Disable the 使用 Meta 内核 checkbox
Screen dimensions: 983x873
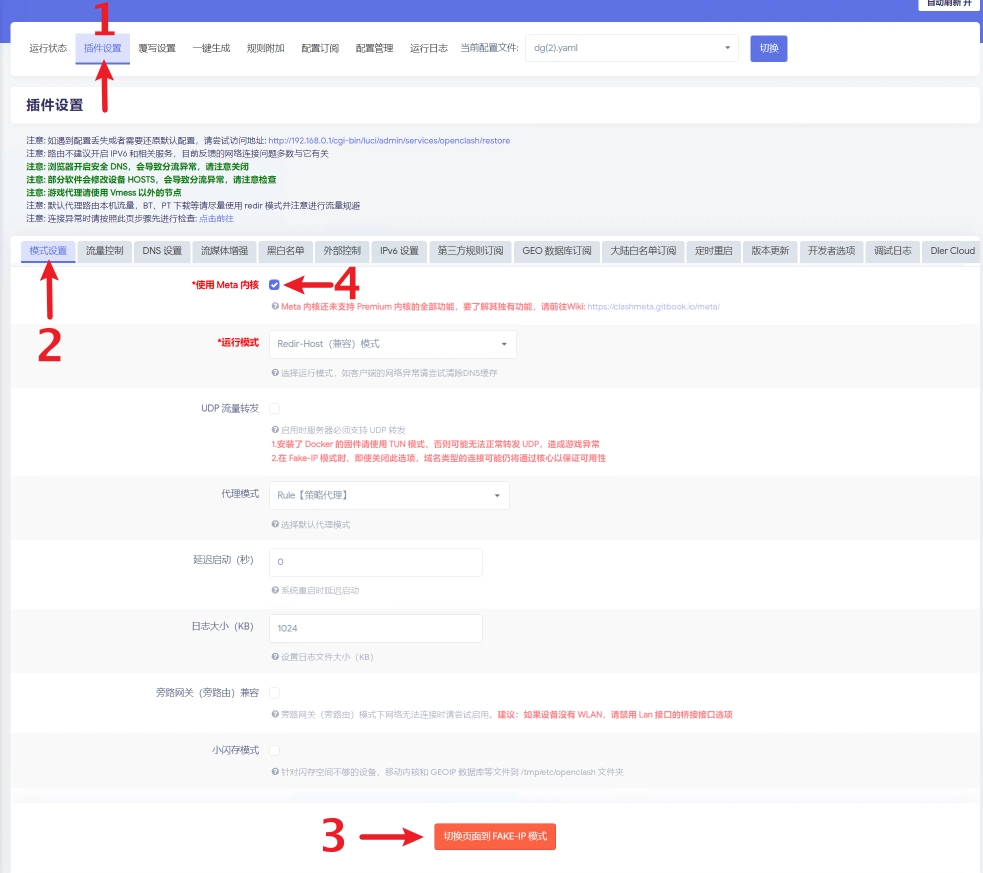[274, 285]
